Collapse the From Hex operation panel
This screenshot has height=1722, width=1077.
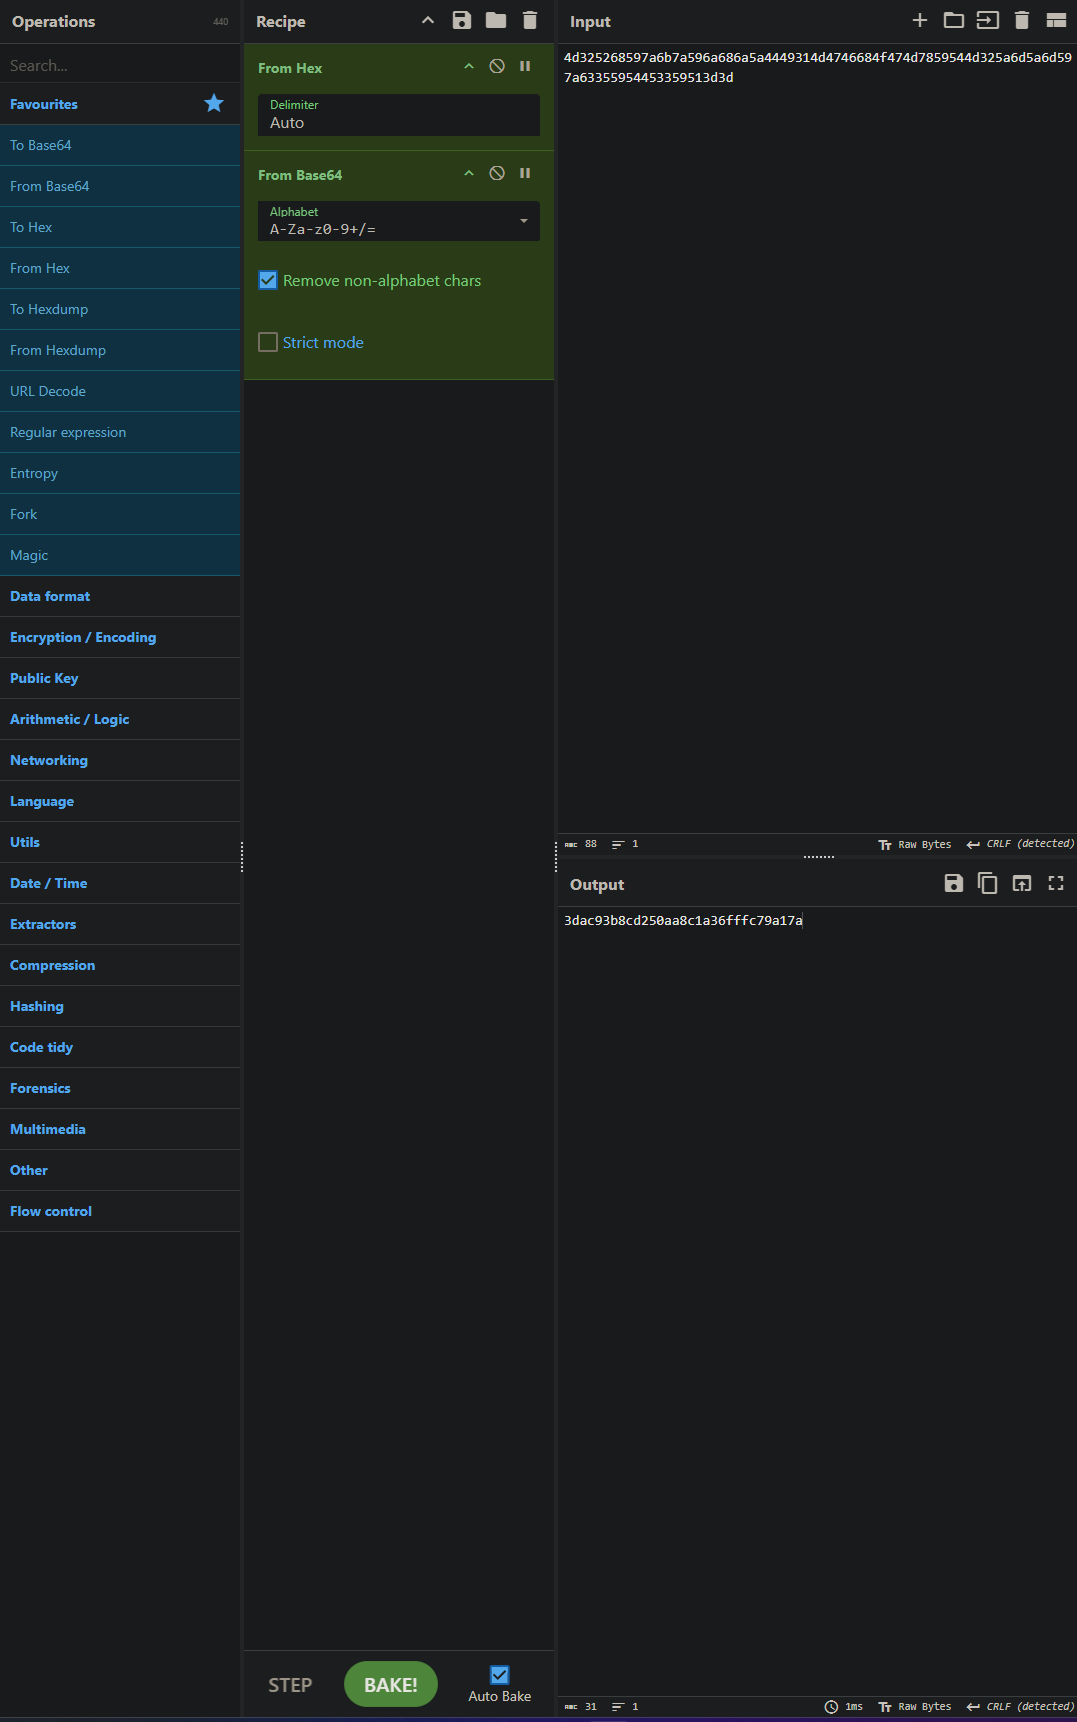(469, 67)
